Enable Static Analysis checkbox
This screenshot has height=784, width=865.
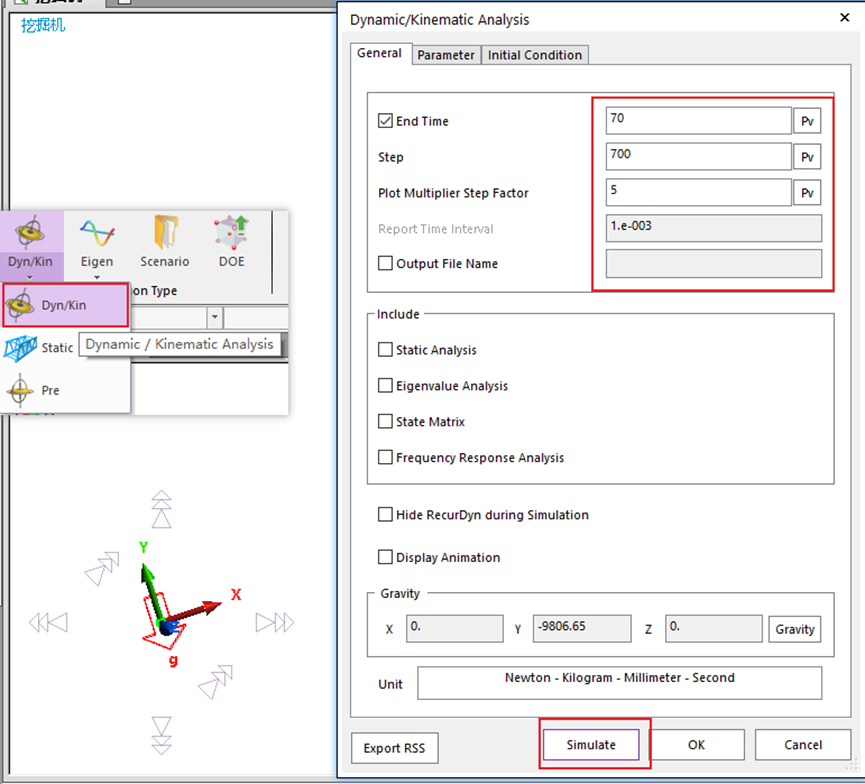(385, 350)
